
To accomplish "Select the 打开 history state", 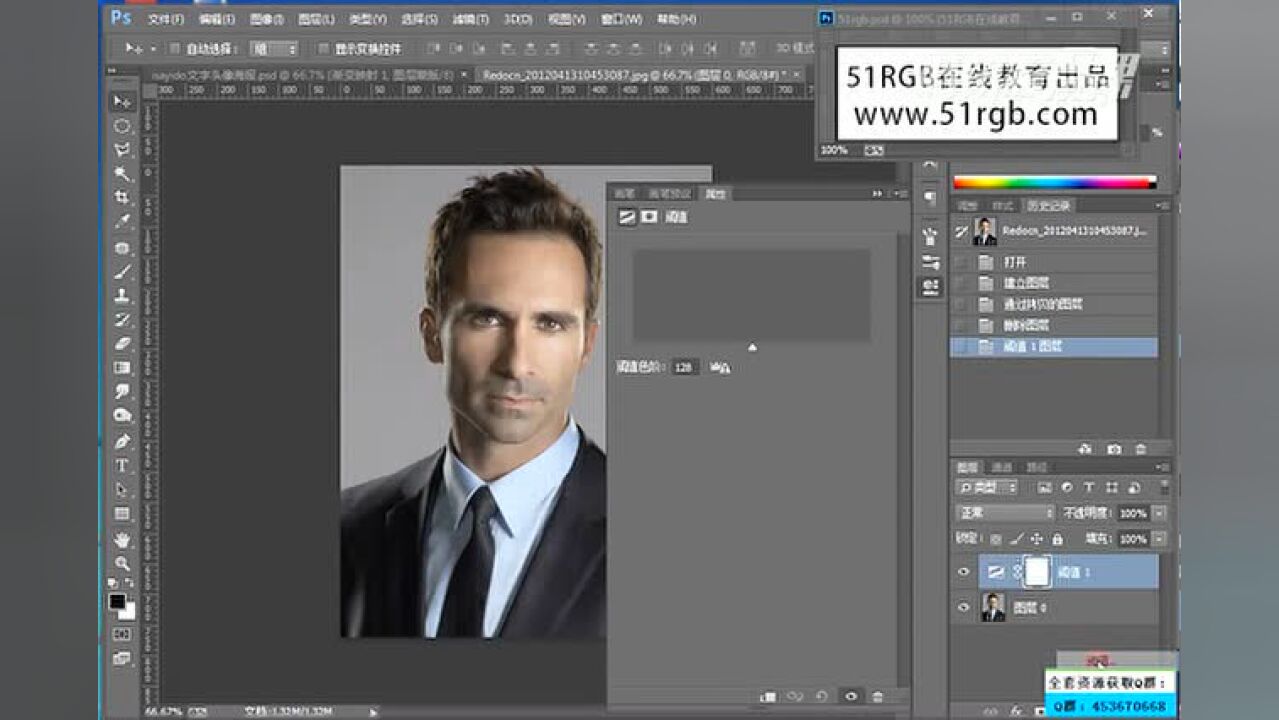I will click(x=1016, y=262).
